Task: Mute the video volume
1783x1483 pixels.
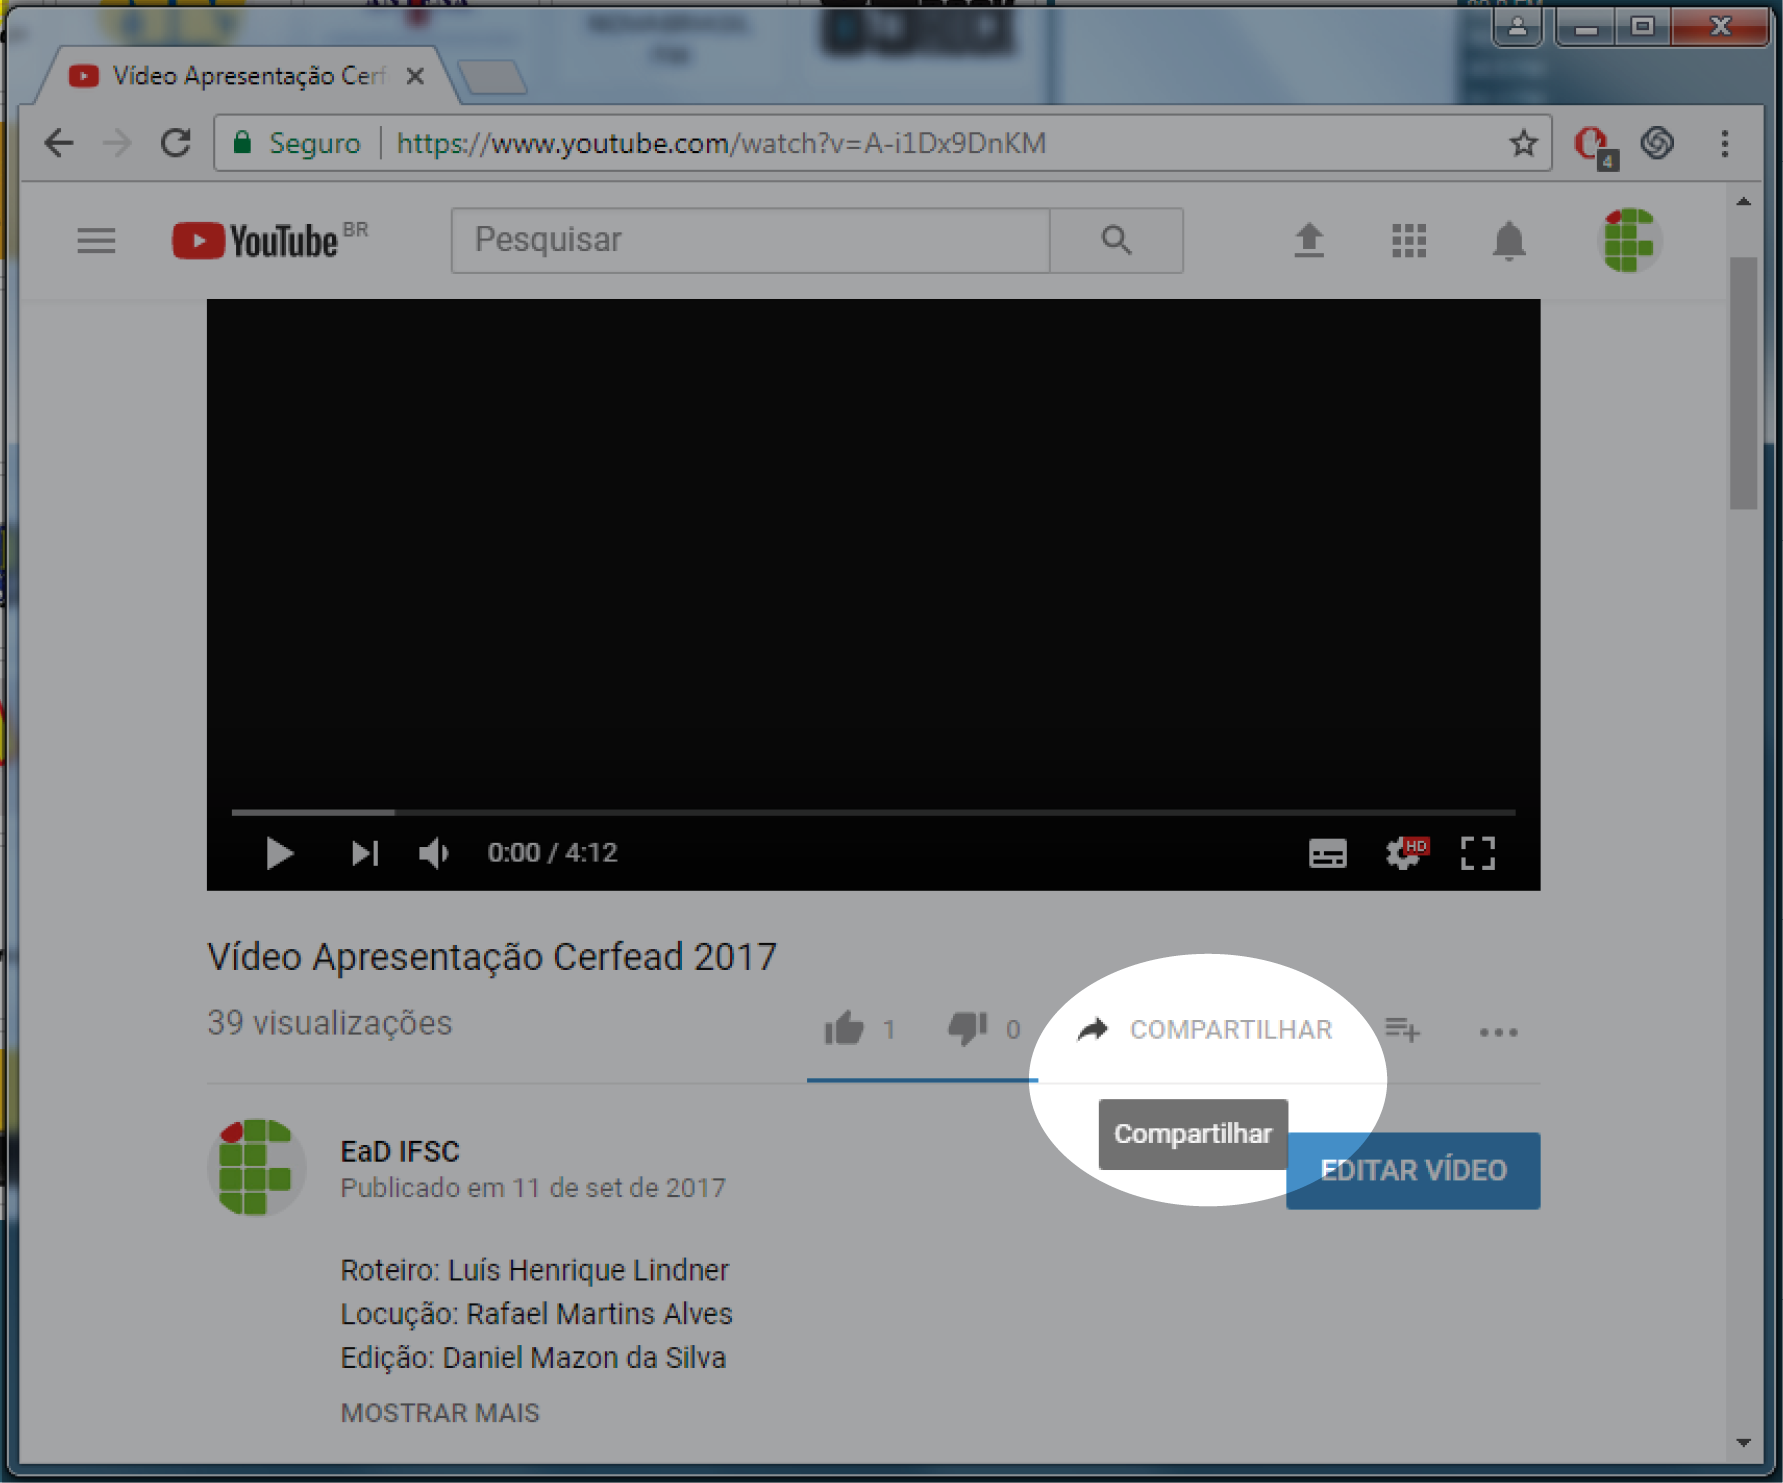Action: point(433,853)
